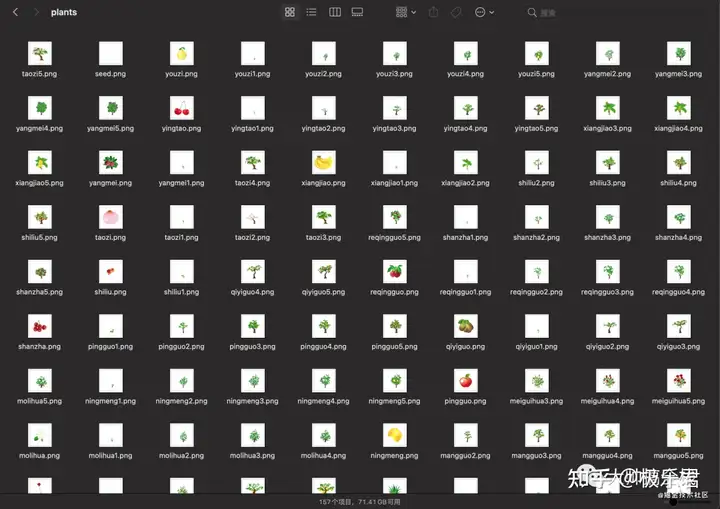720x509 pixels.
Task: Click the file name molihua5.png
Action: tap(39, 402)
